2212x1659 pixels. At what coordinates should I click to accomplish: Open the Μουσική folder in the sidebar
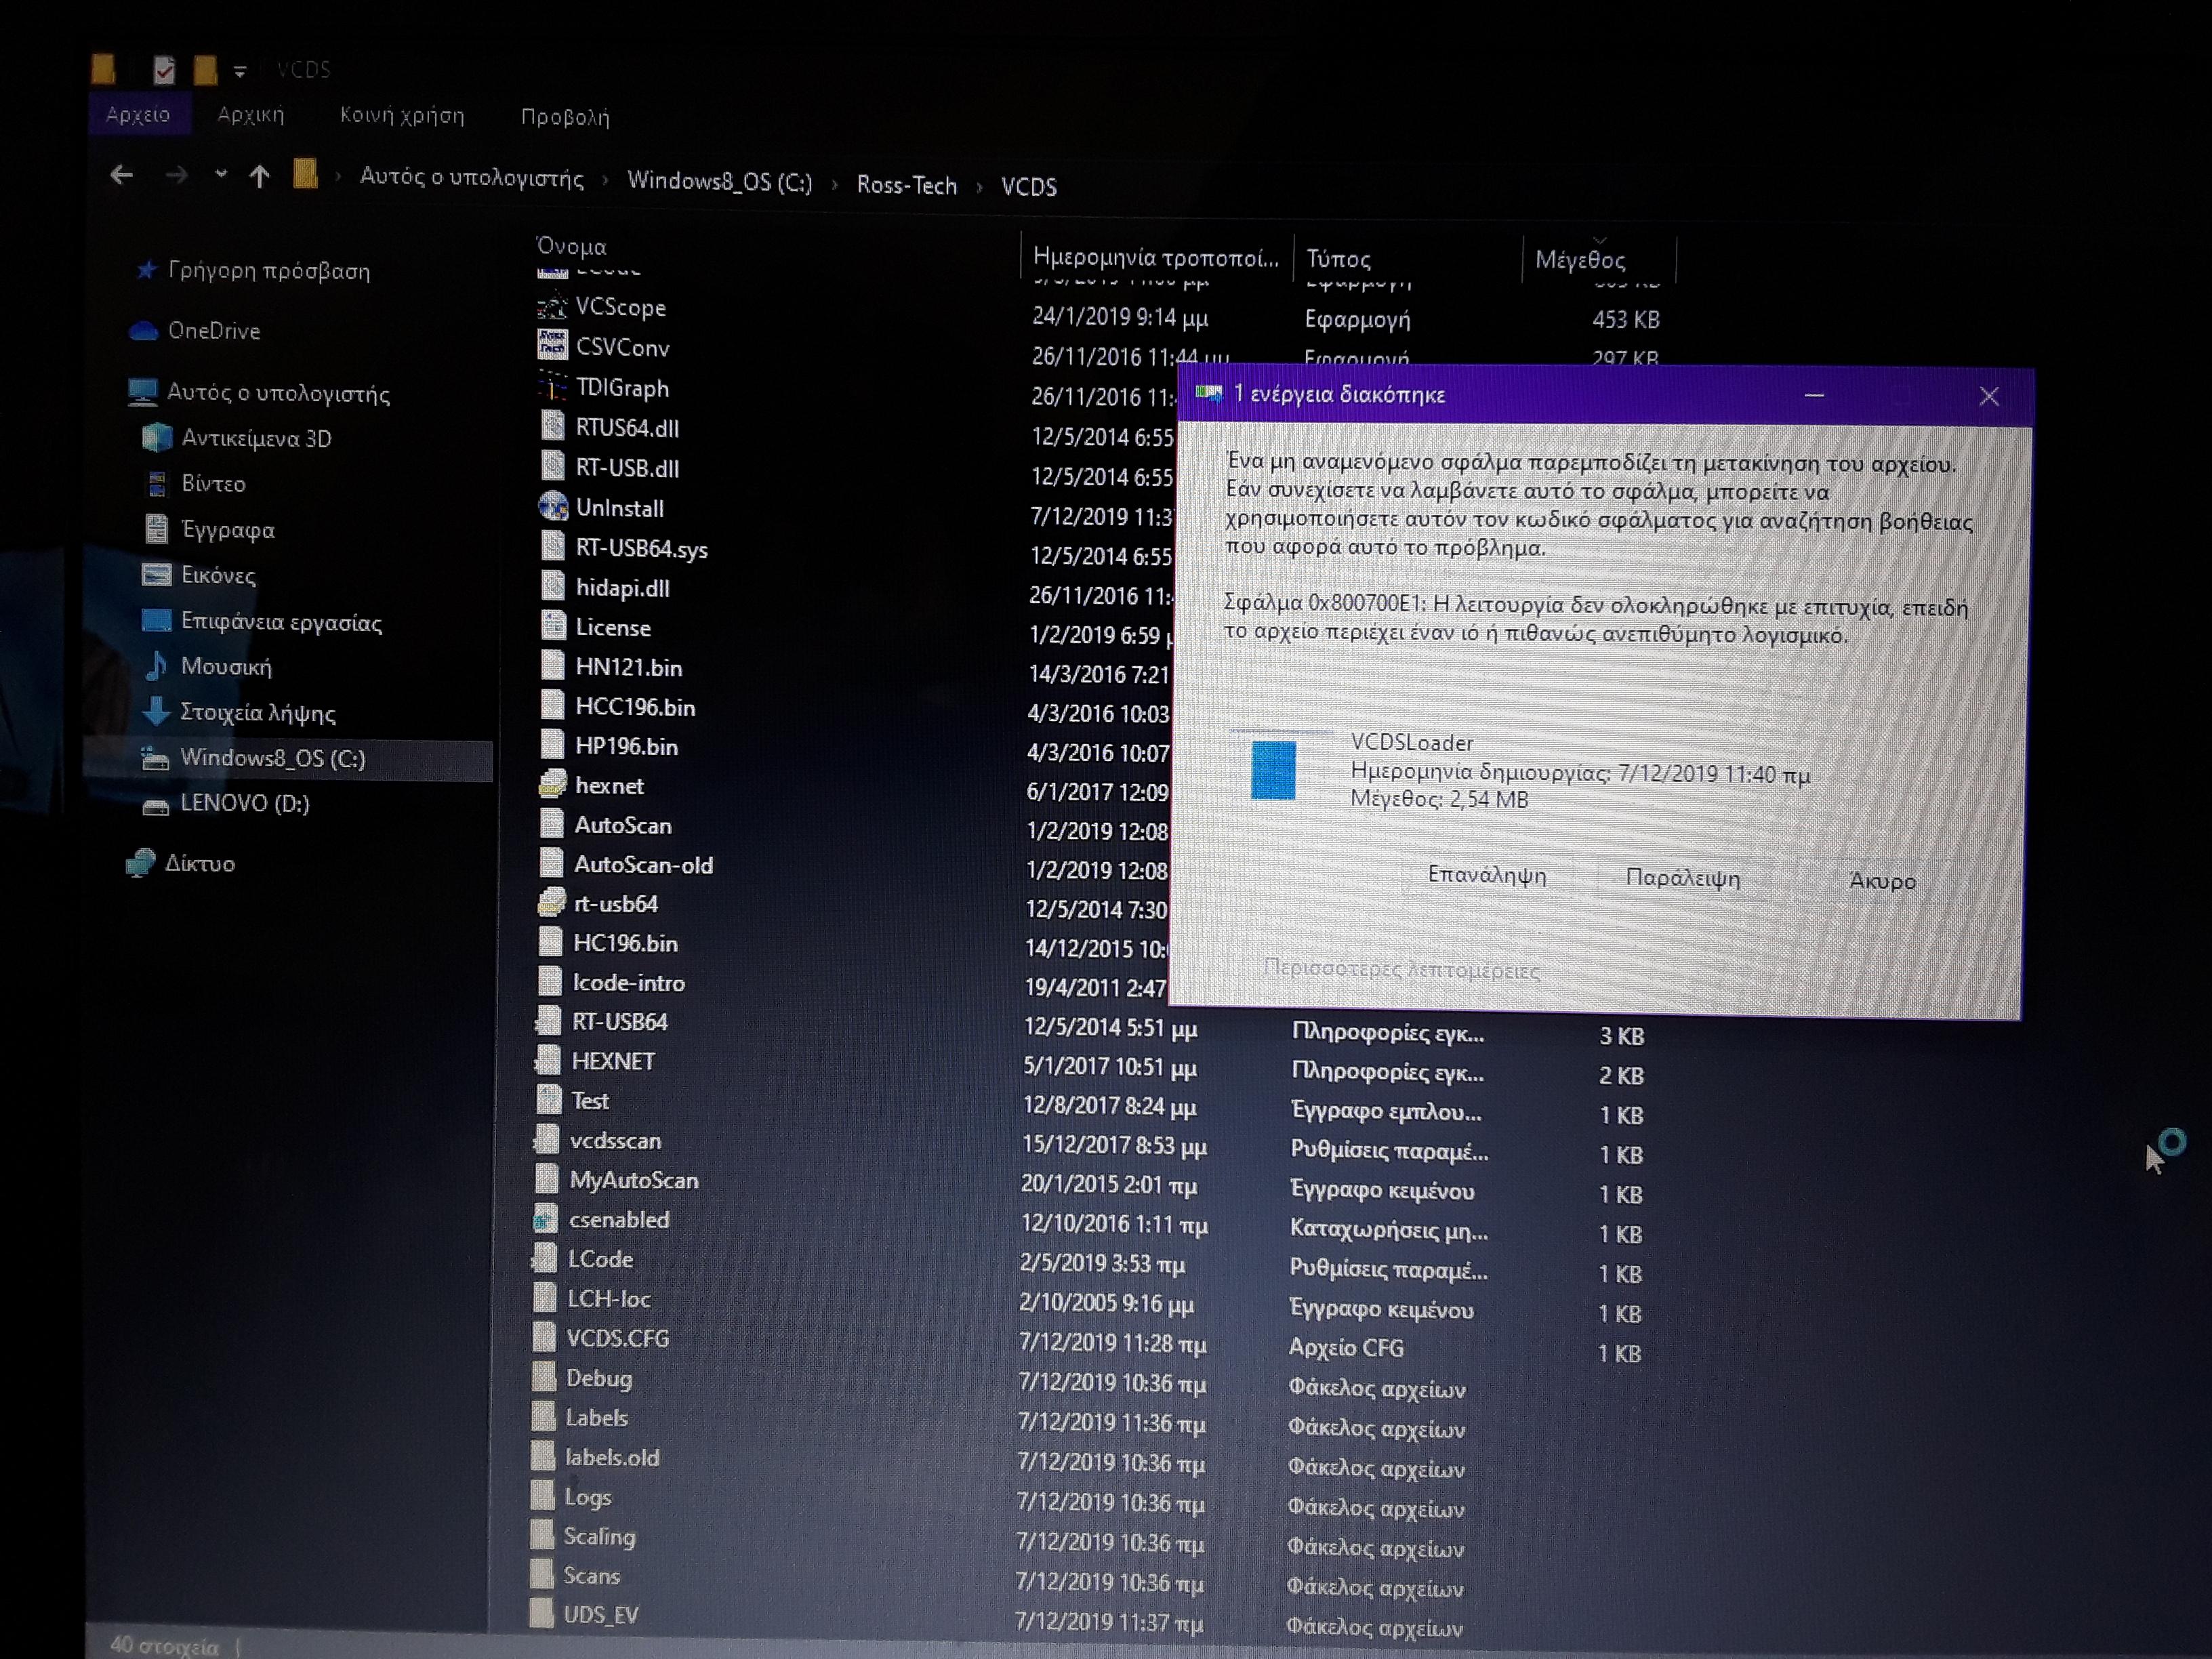(x=226, y=667)
